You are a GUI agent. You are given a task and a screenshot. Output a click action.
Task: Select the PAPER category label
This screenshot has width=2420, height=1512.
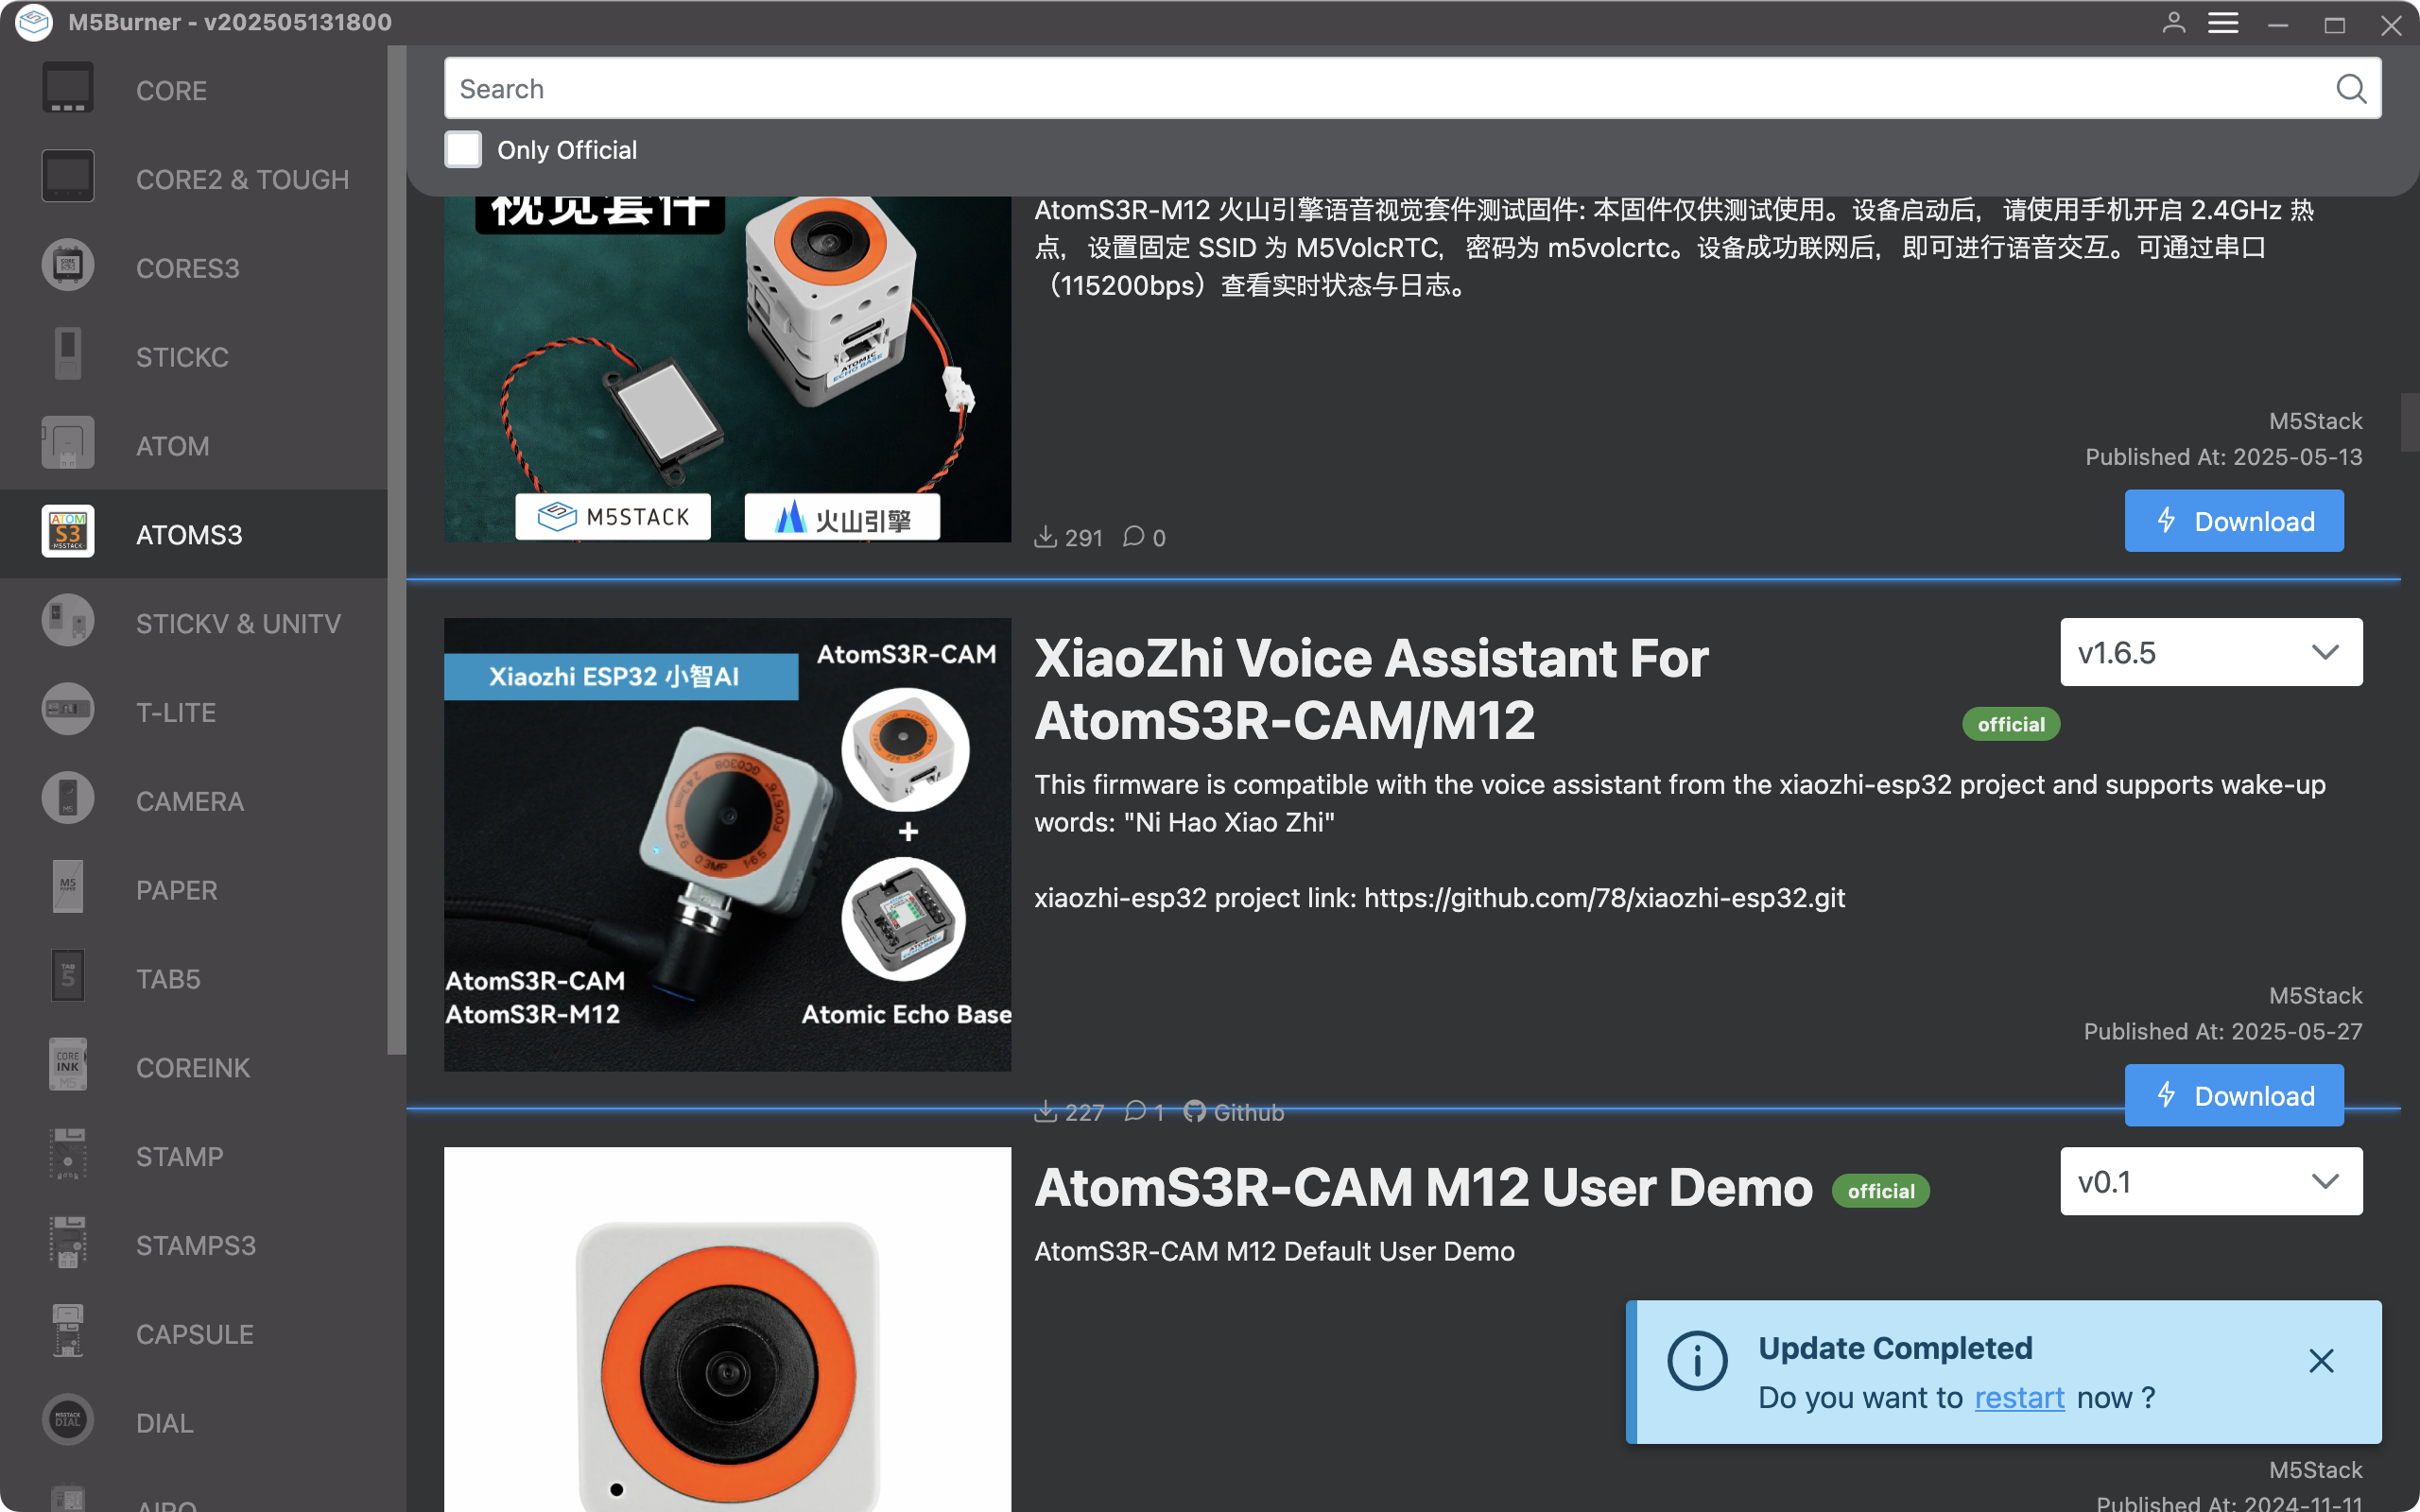pyautogui.click(x=177, y=891)
